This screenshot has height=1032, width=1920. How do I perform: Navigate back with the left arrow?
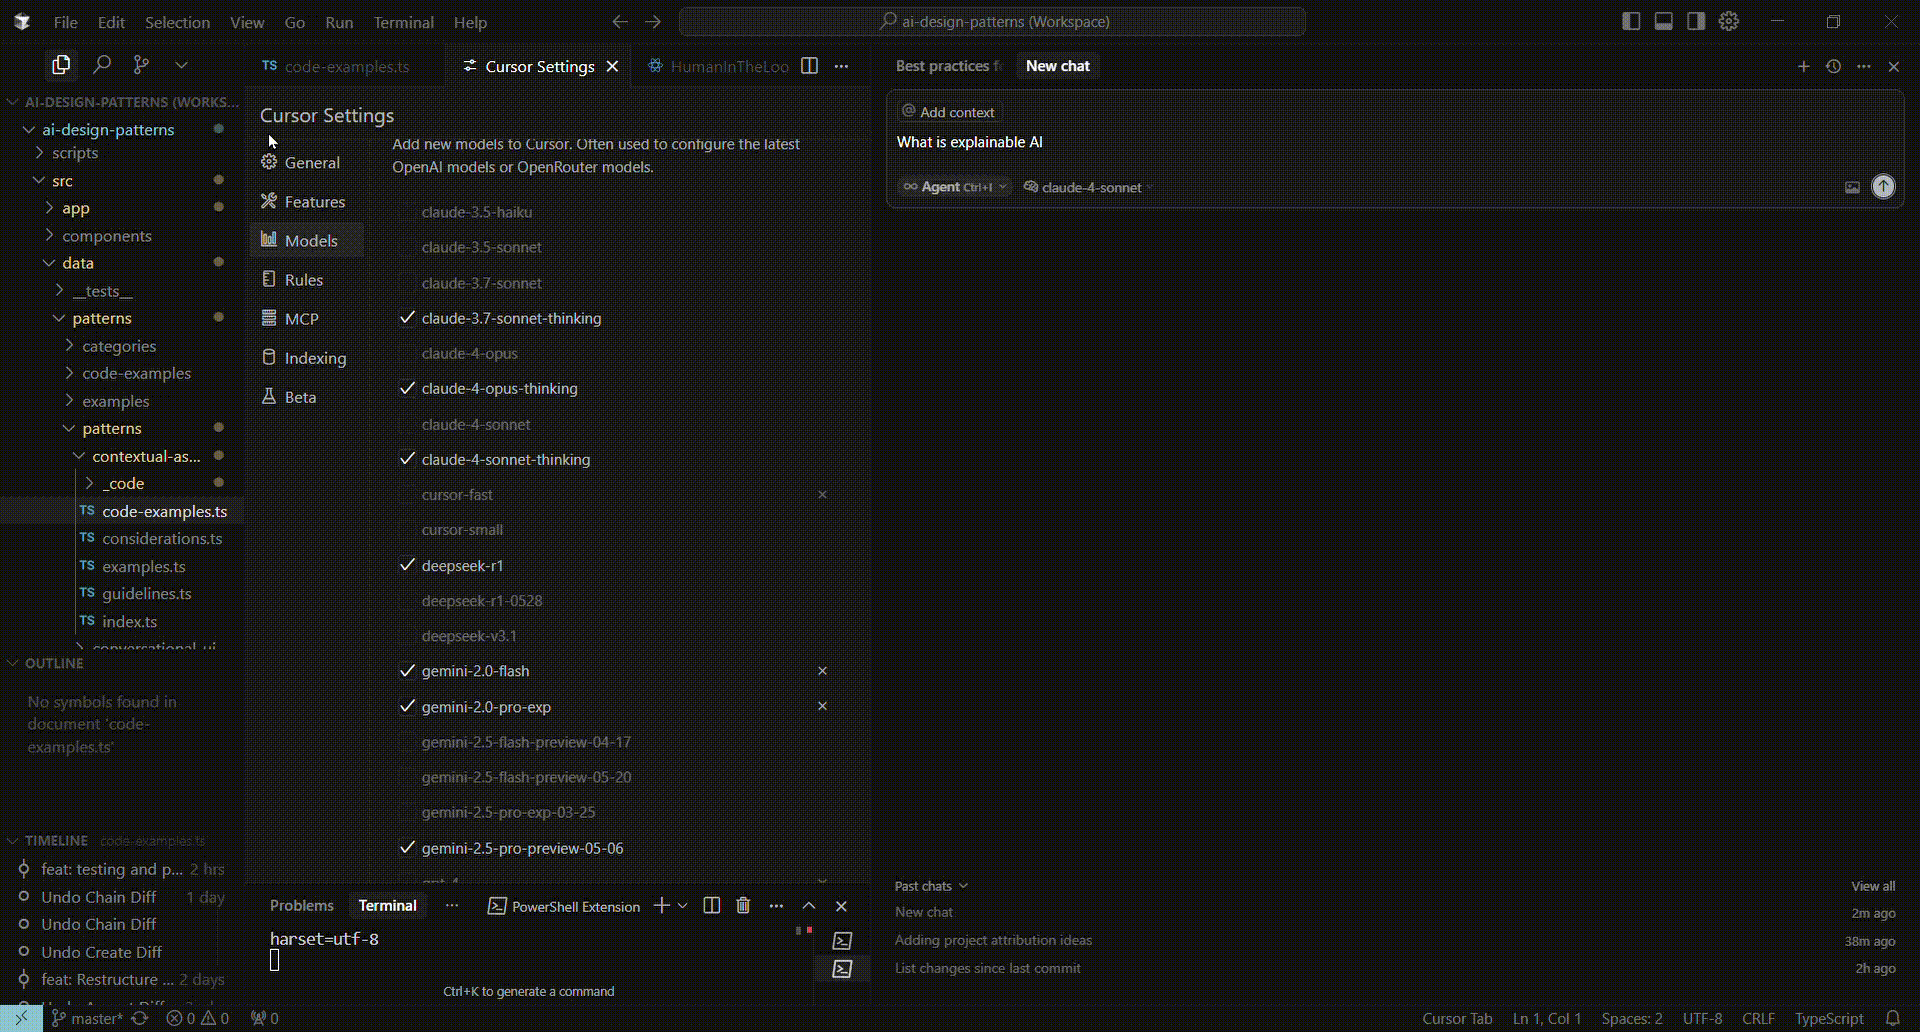tap(620, 21)
